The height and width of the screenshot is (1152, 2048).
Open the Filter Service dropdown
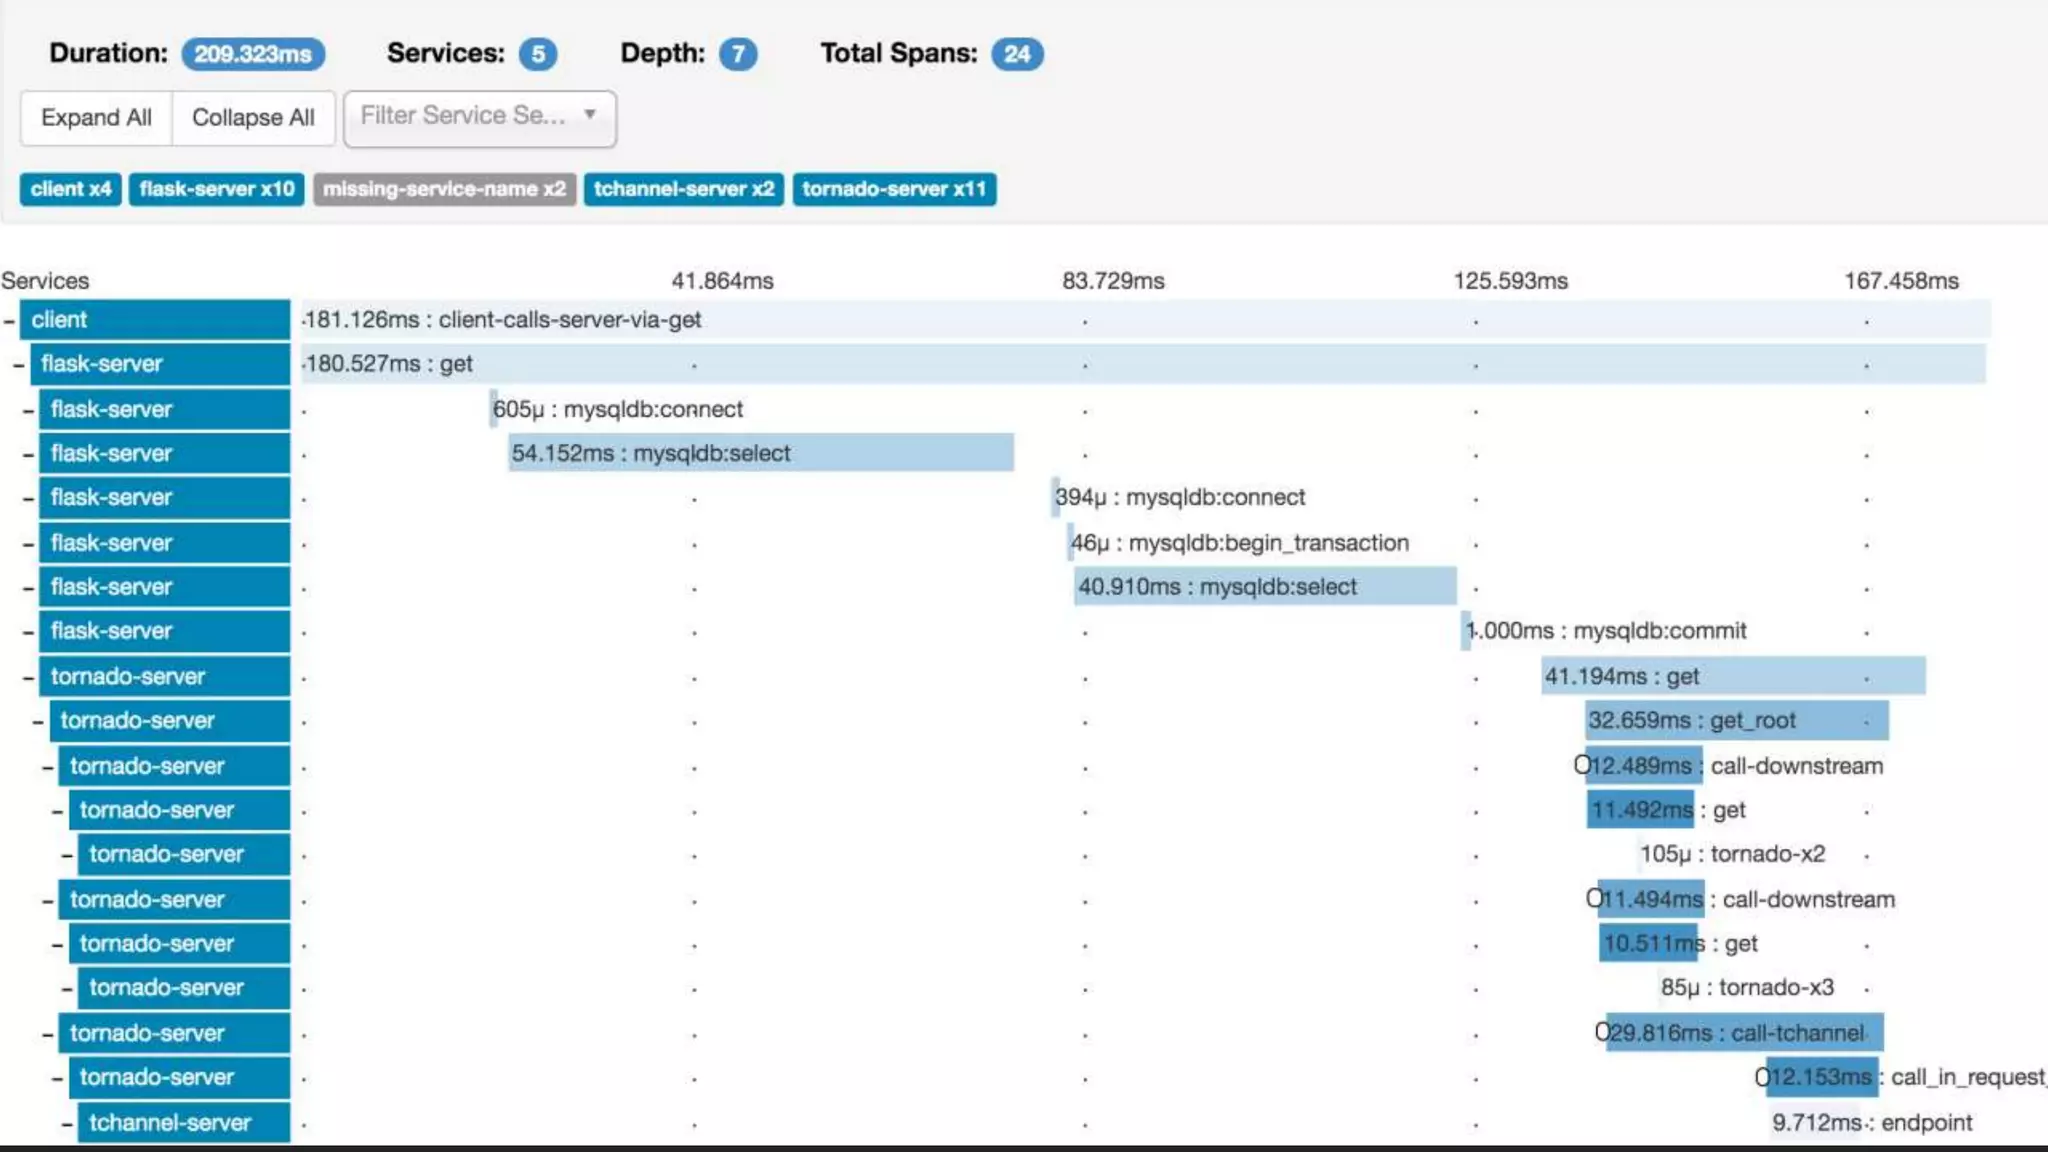[479, 118]
